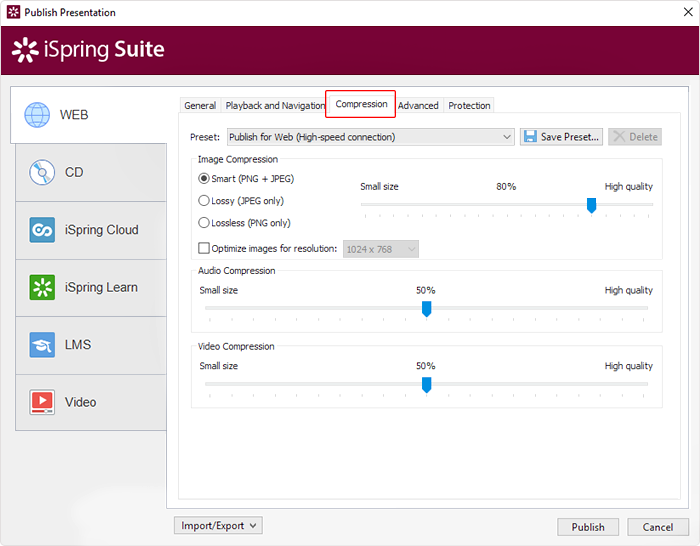The image size is (700, 546).
Task: Open the Import/Export dropdown menu
Action: (x=218, y=525)
